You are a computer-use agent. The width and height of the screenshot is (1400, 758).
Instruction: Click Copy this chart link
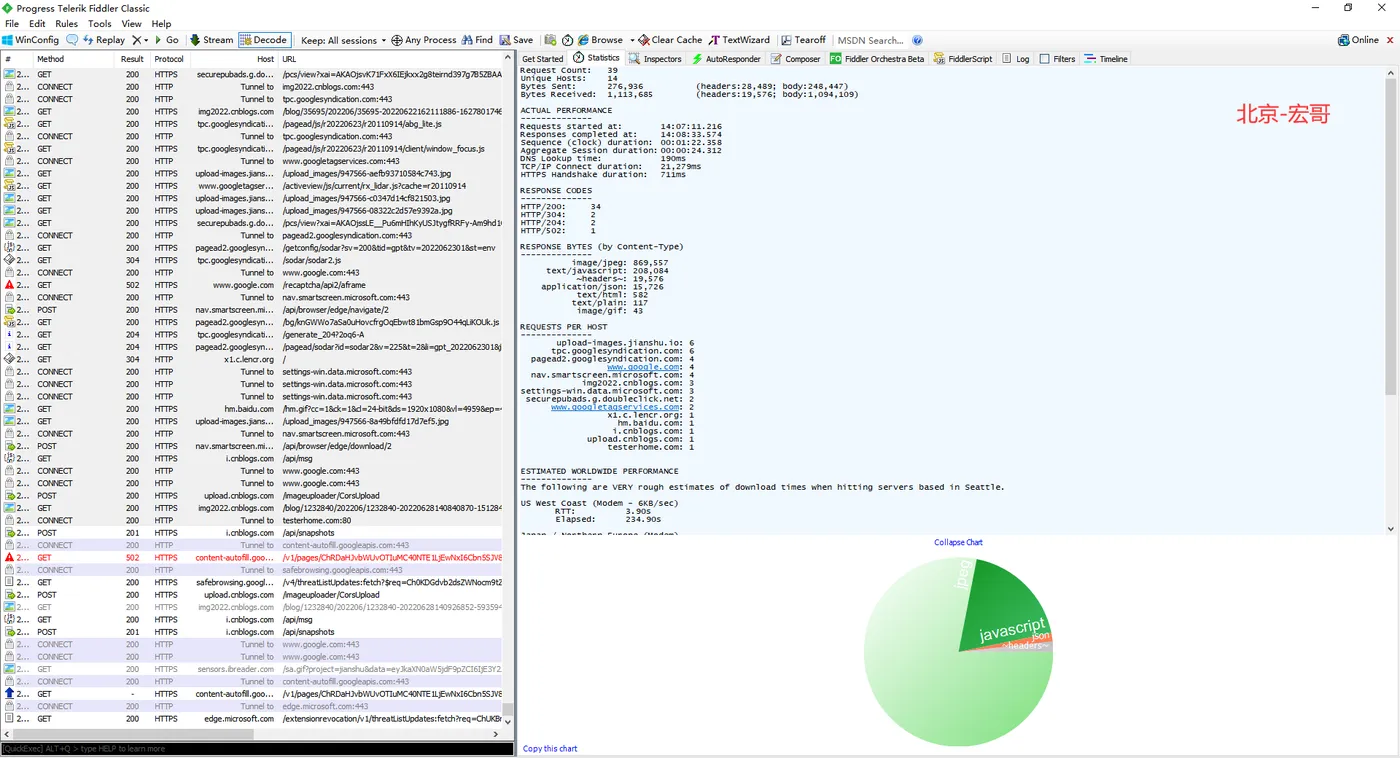550,748
